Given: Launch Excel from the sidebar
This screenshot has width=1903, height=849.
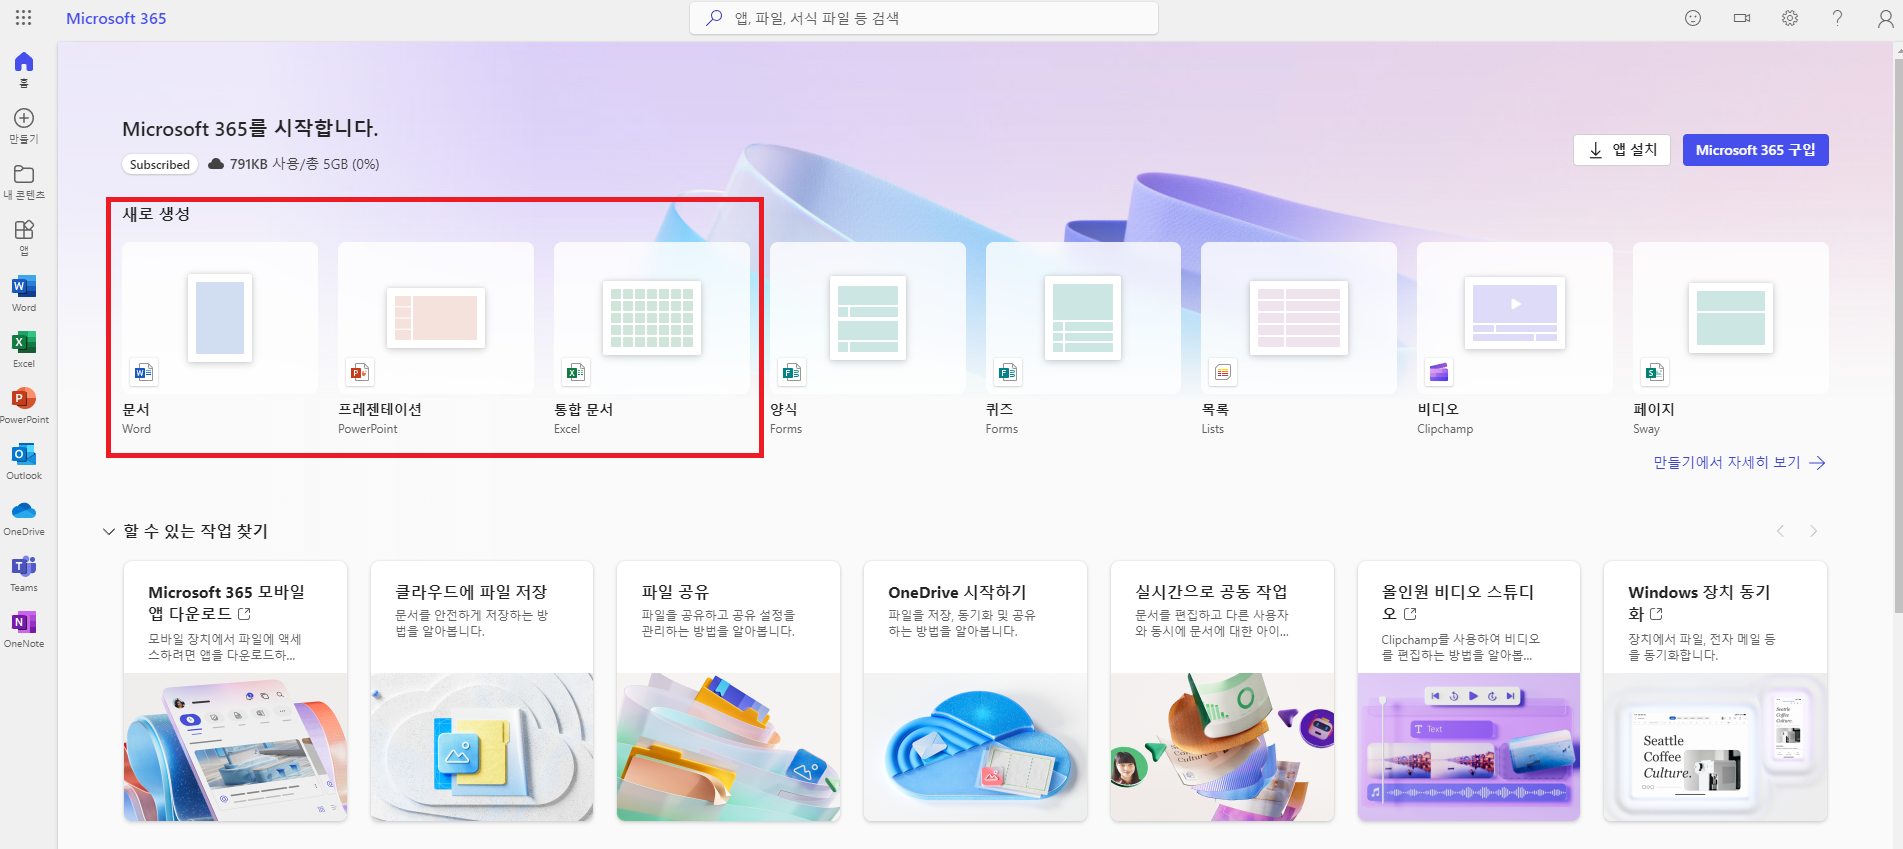Looking at the screenshot, I should (x=24, y=350).
